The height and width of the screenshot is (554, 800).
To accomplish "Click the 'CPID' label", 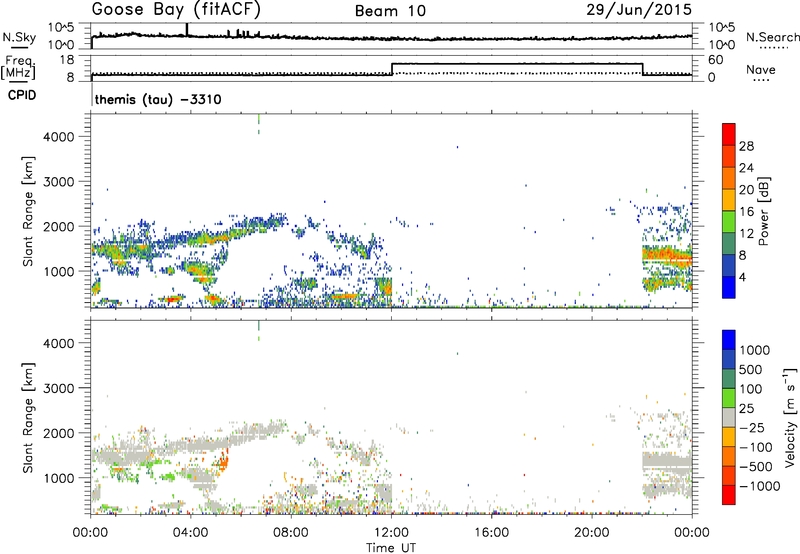I will click(x=22, y=95).
